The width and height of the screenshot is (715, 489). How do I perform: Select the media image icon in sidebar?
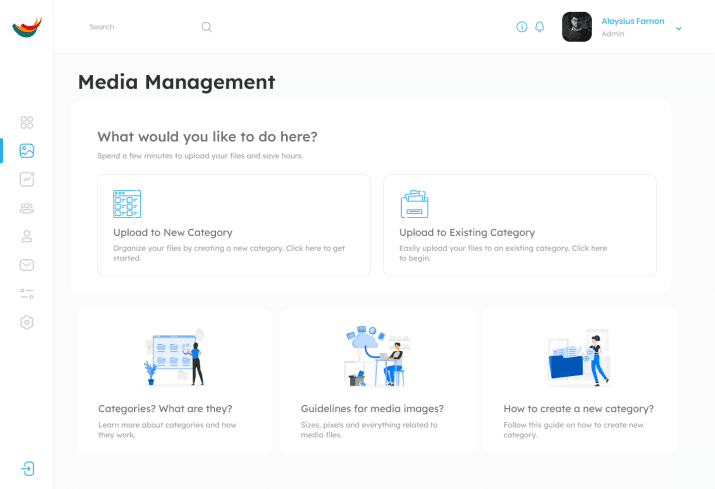[27, 151]
